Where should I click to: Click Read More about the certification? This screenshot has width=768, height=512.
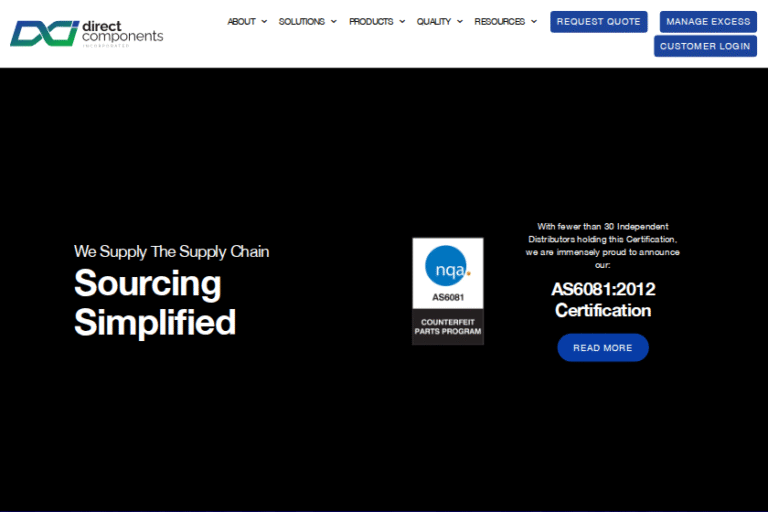602,348
